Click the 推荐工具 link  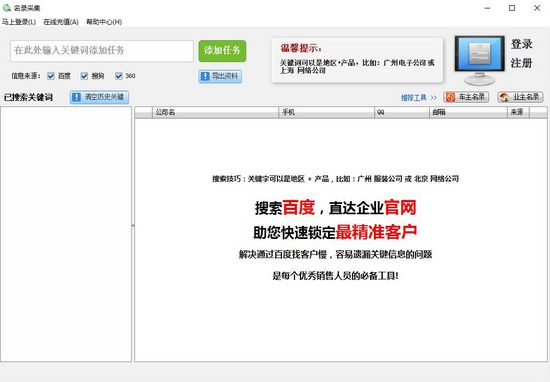click(414, 98)
